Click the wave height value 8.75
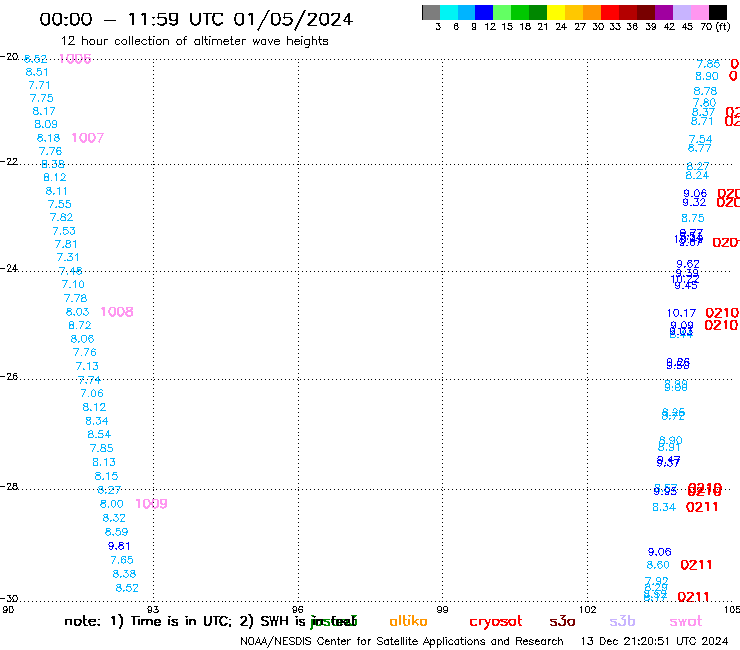The image size is (740, 650). tap(692, 219)
